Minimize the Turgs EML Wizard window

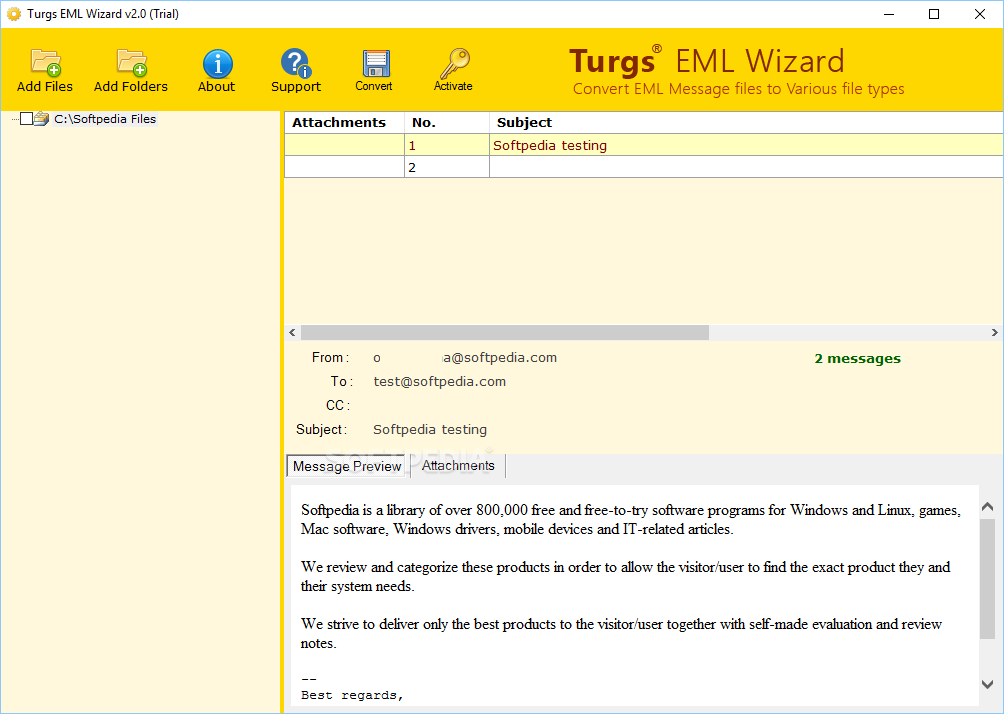point(889,14)
